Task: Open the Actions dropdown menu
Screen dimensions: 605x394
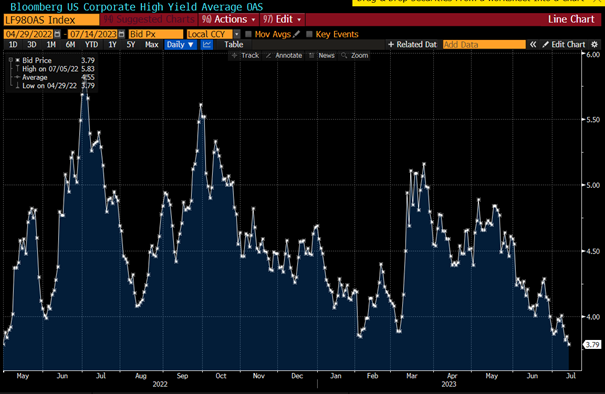Action: [x=228, y=19]
